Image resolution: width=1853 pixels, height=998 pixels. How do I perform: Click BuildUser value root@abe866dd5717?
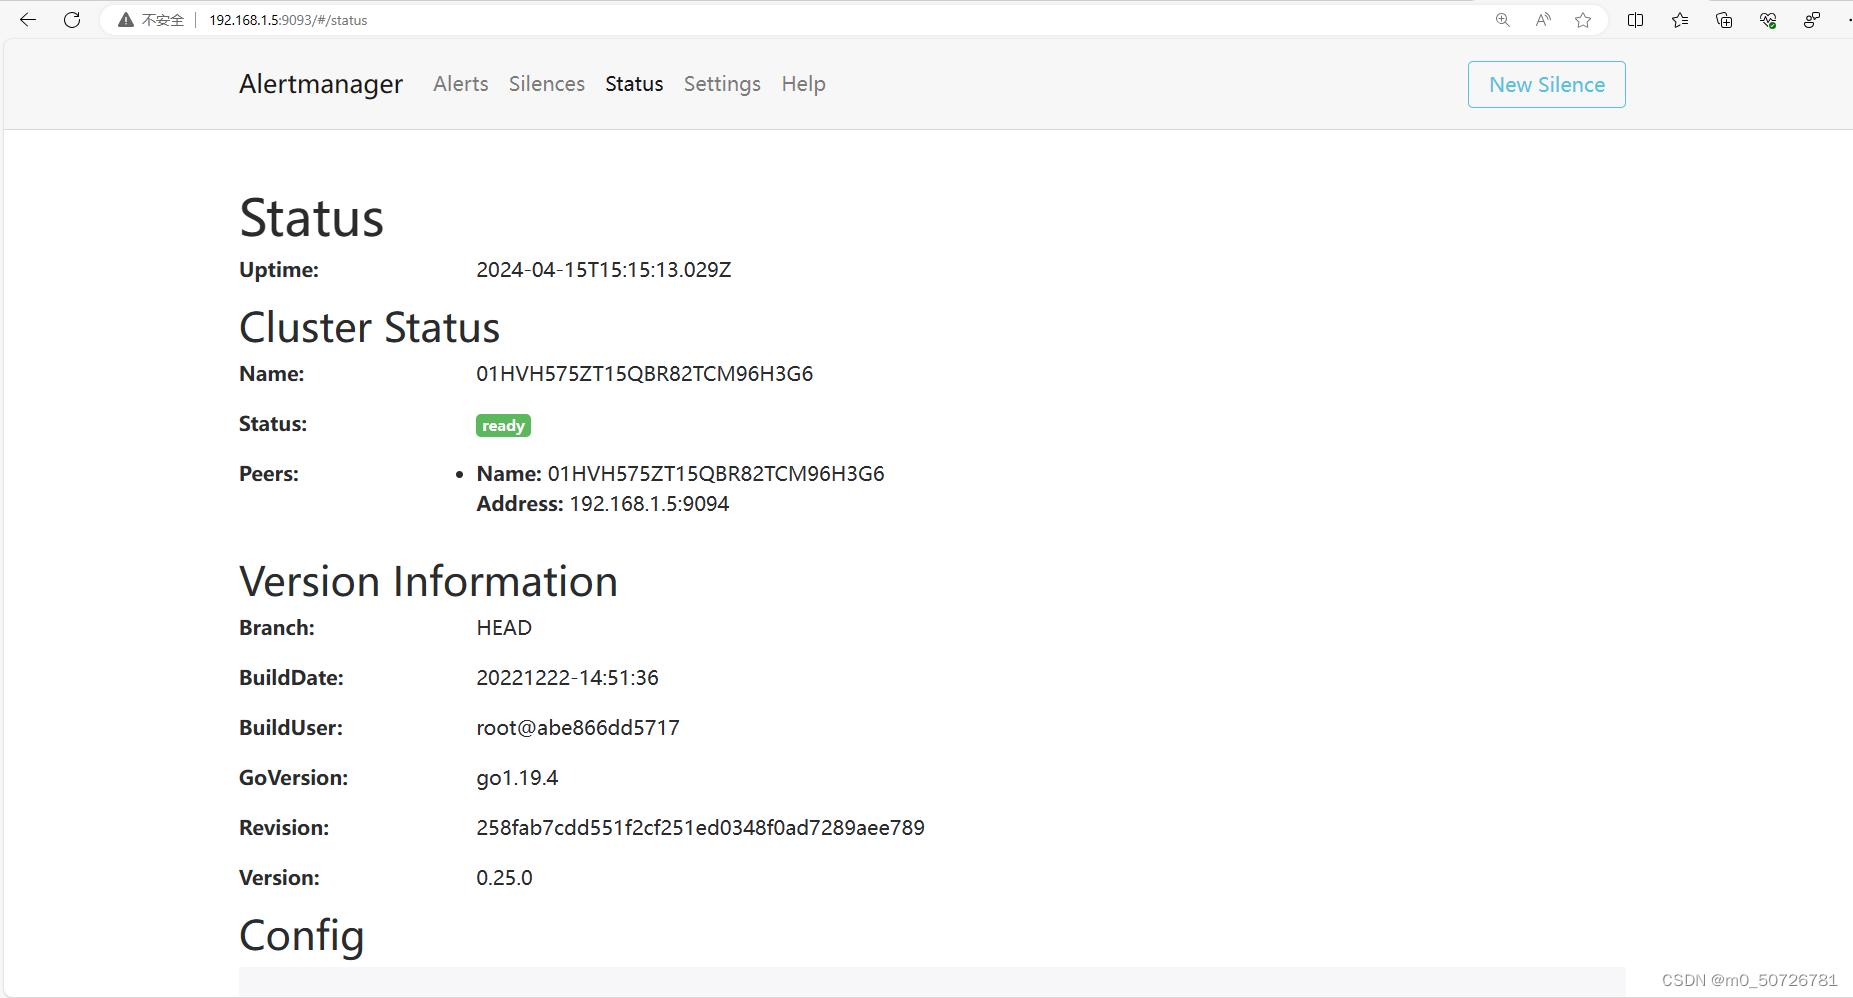tap(578, 728)
